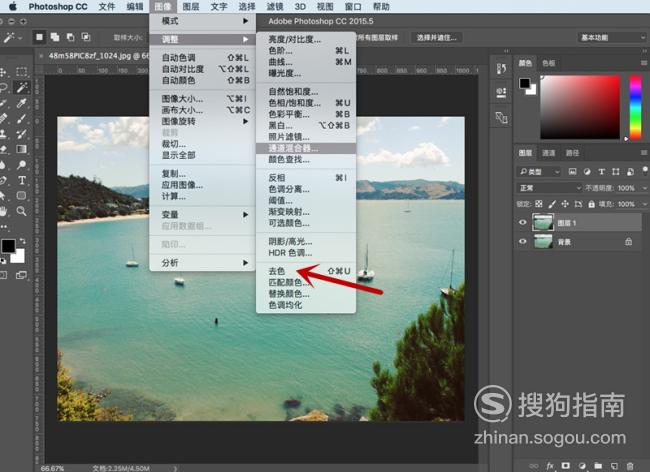650x472 pixels.
Task: Click New Selection mode icon
Action: (39, 37)
